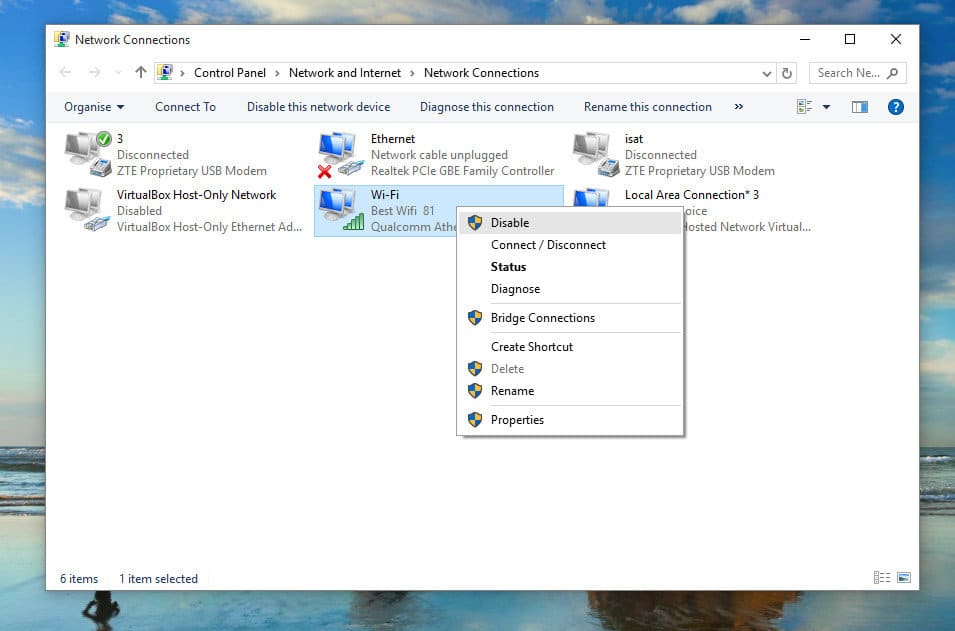Go to Control Panel breadcrumb
The height and width of the screenshot is (631, 955).
[230, 73]
